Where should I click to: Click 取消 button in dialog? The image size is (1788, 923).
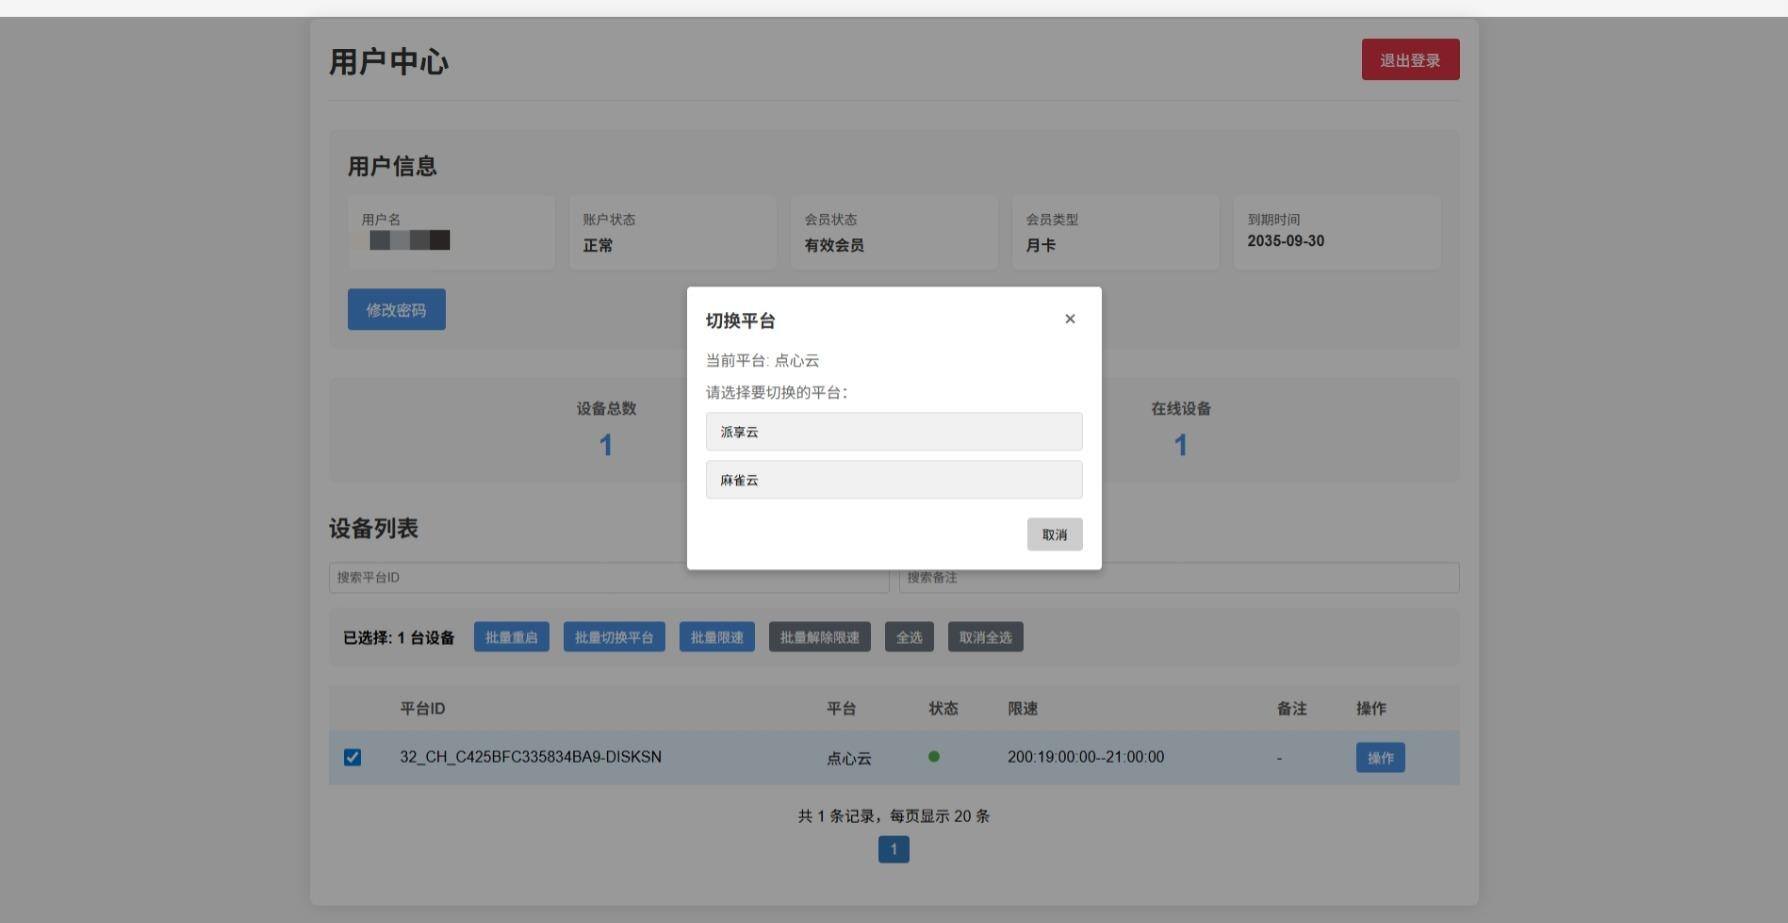point(1054,535)
